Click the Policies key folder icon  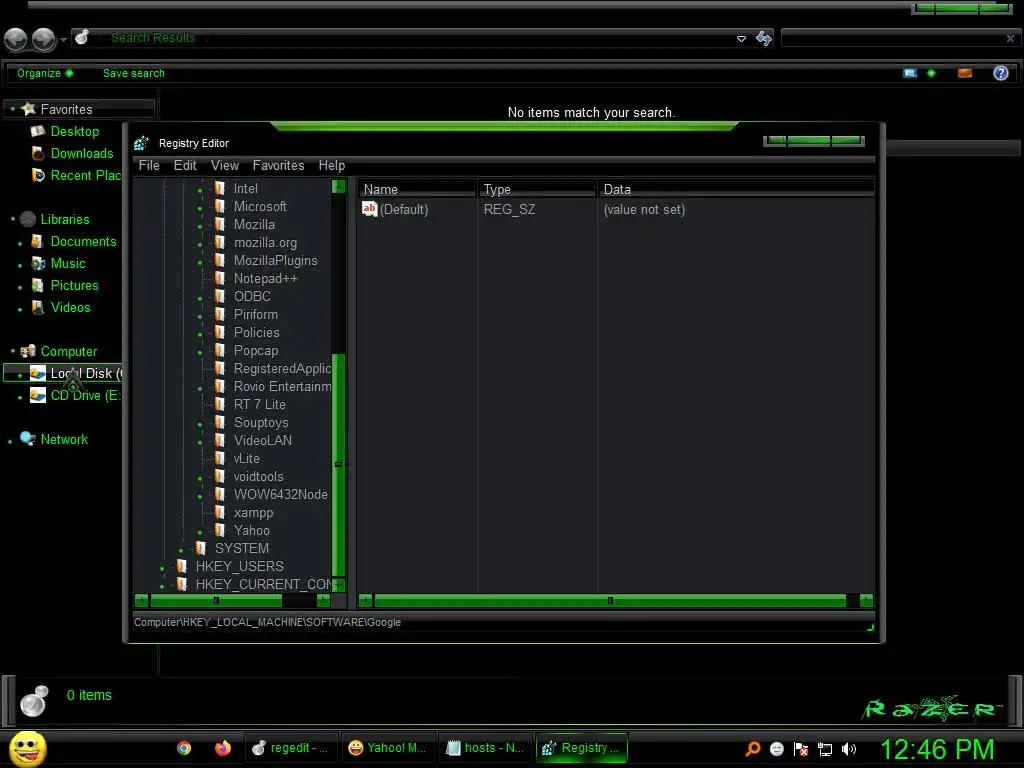click(220, 332)
